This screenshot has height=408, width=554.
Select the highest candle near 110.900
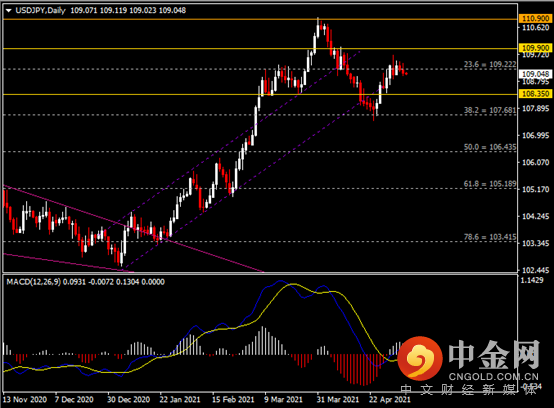318,28
